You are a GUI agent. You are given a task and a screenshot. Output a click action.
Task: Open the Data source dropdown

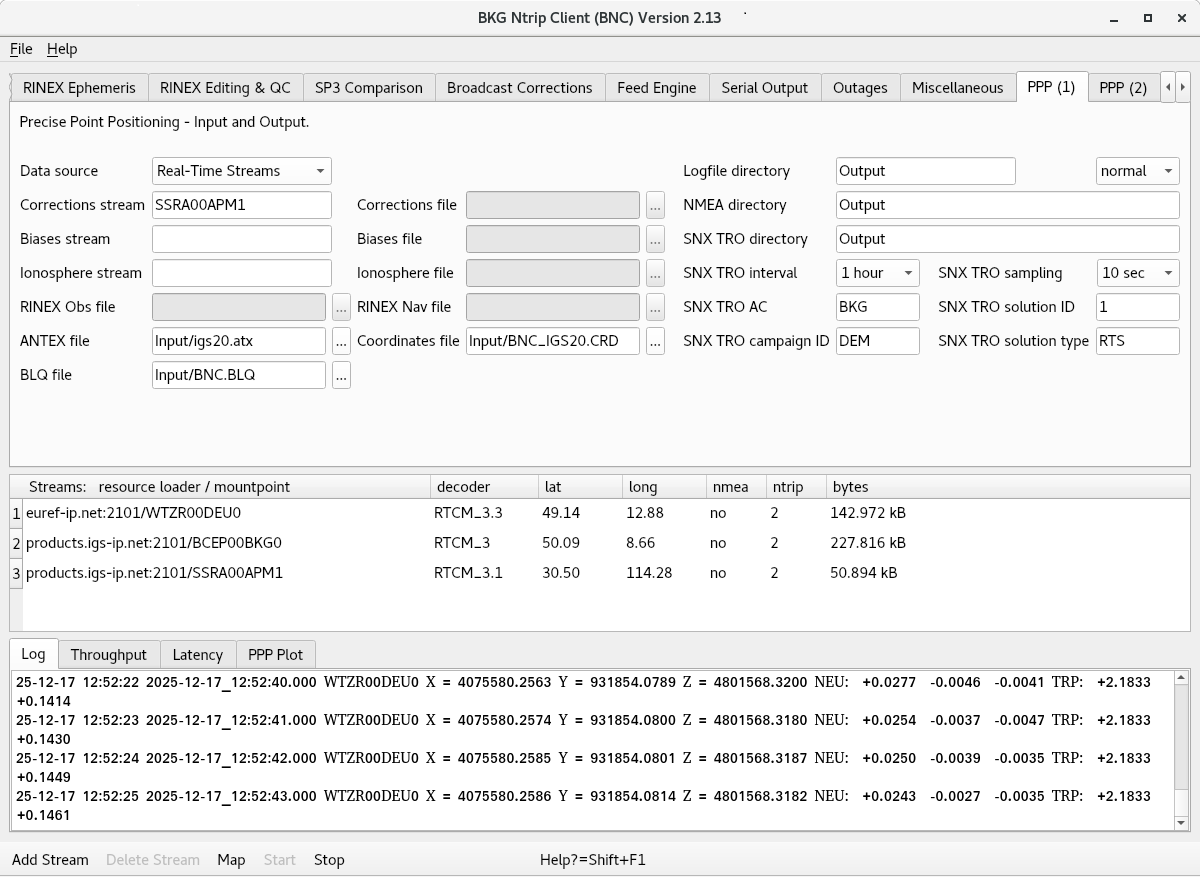coord(241,171)
